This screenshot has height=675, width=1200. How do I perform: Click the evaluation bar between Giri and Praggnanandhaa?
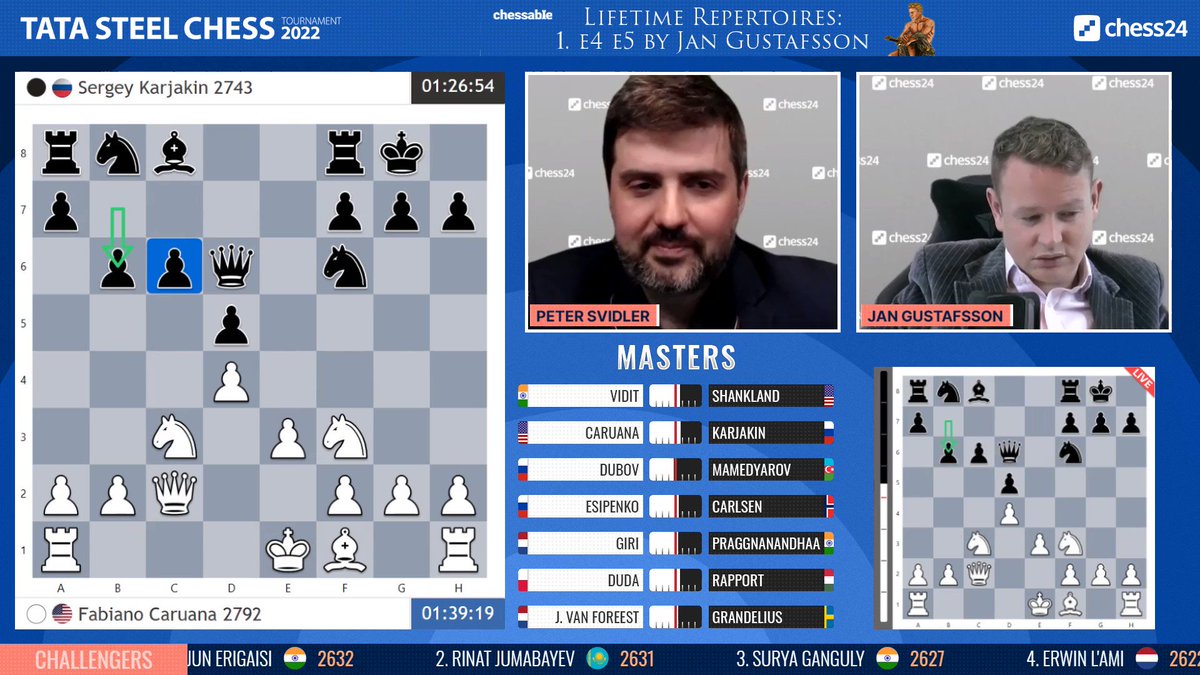pos(675,544)
